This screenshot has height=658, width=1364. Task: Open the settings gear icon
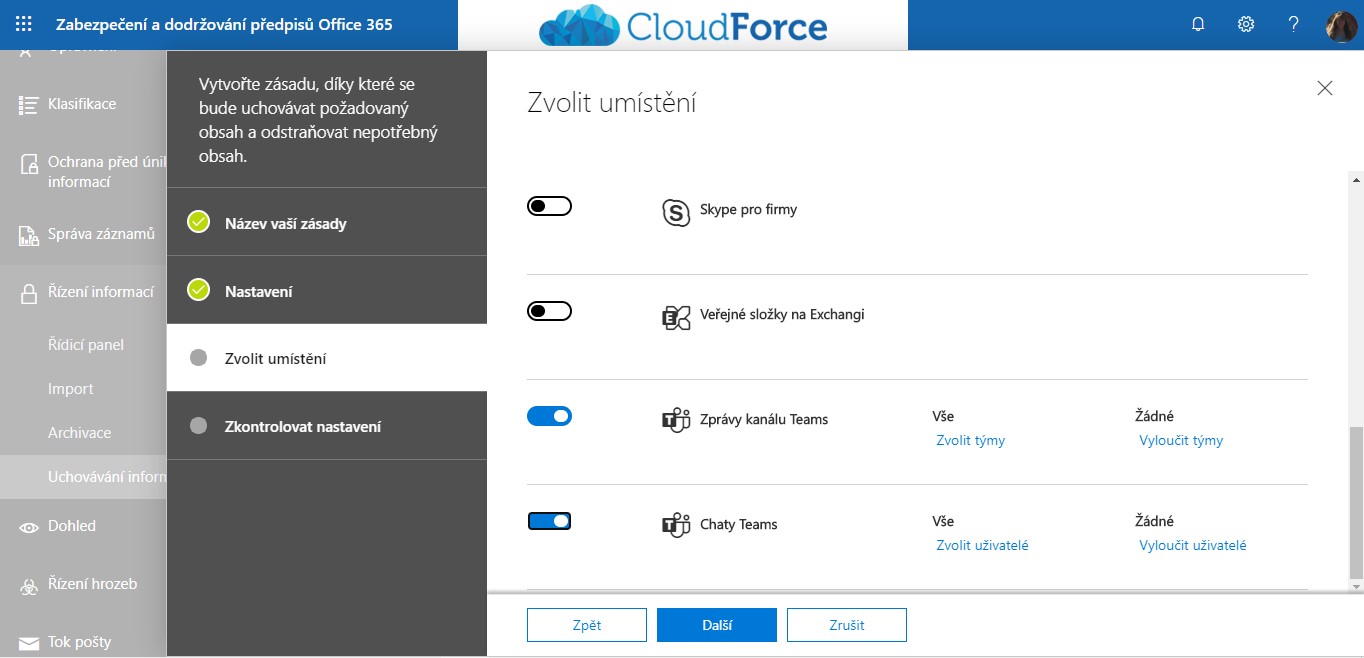pos(1246,24)
